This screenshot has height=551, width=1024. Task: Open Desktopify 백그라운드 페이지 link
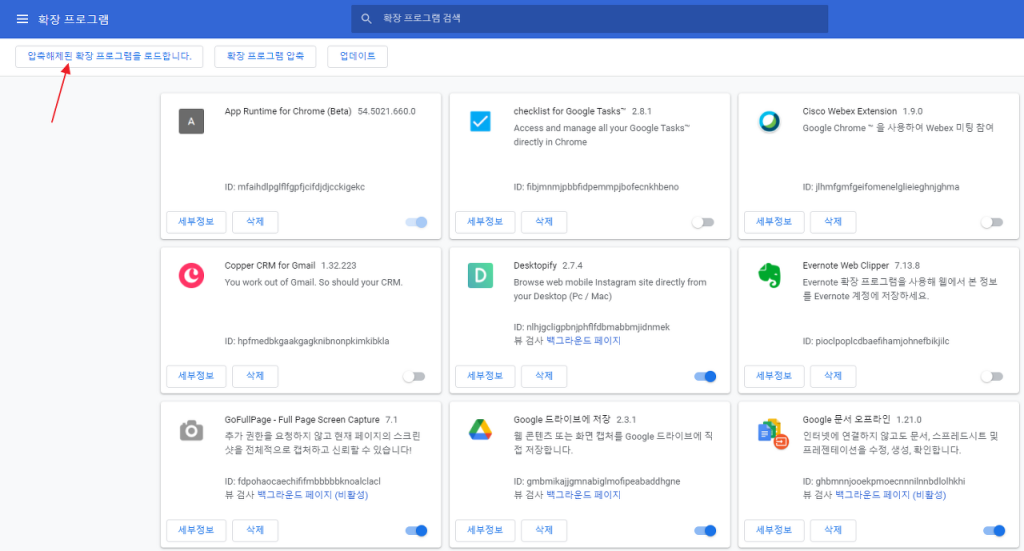tap(583, 341)
